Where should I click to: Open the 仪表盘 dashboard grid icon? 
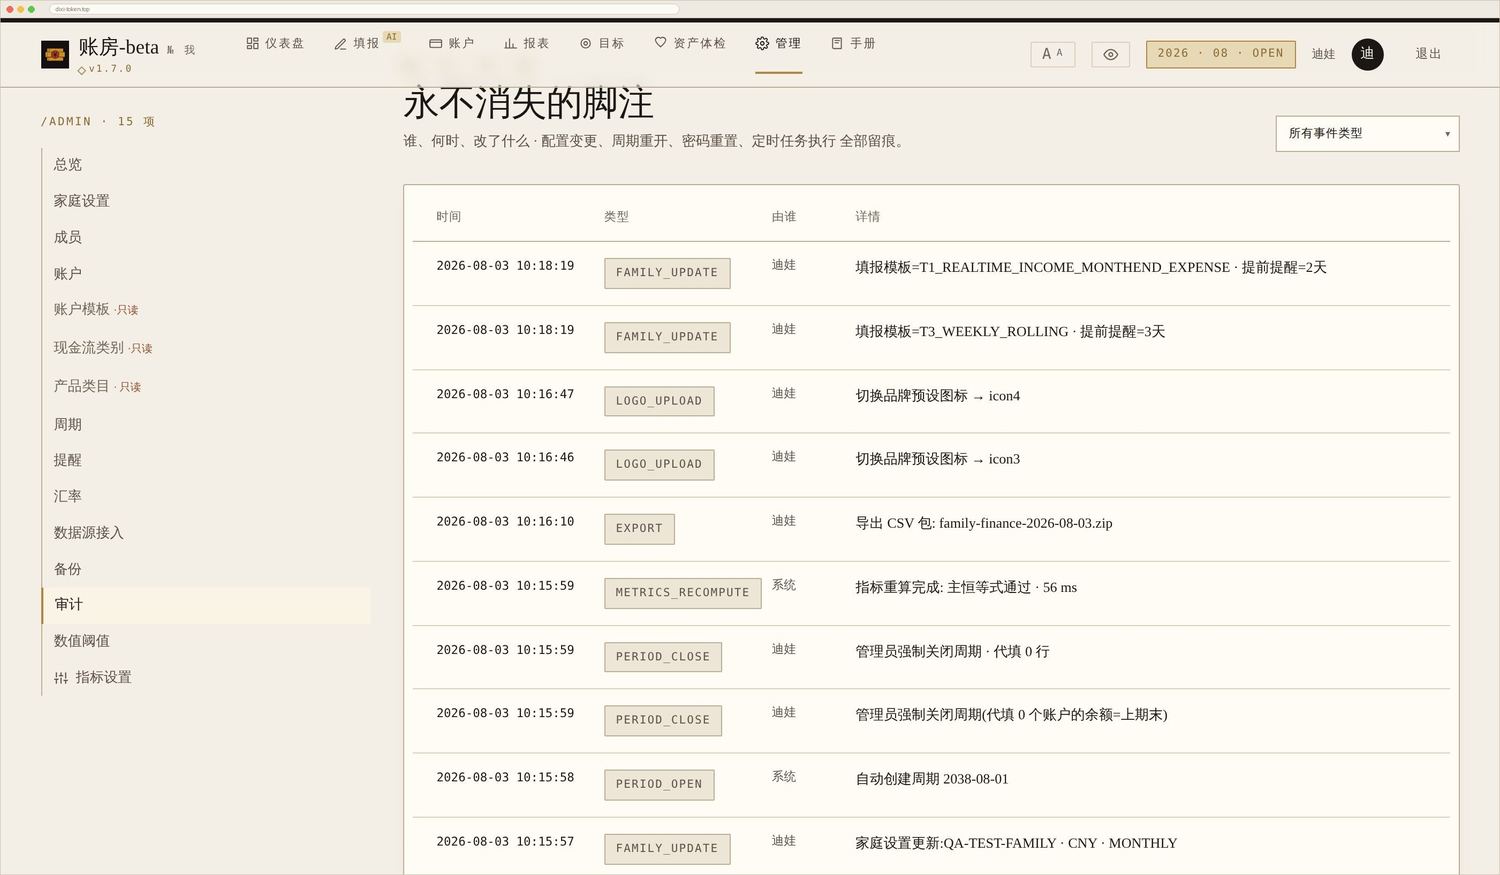point(252,43)
